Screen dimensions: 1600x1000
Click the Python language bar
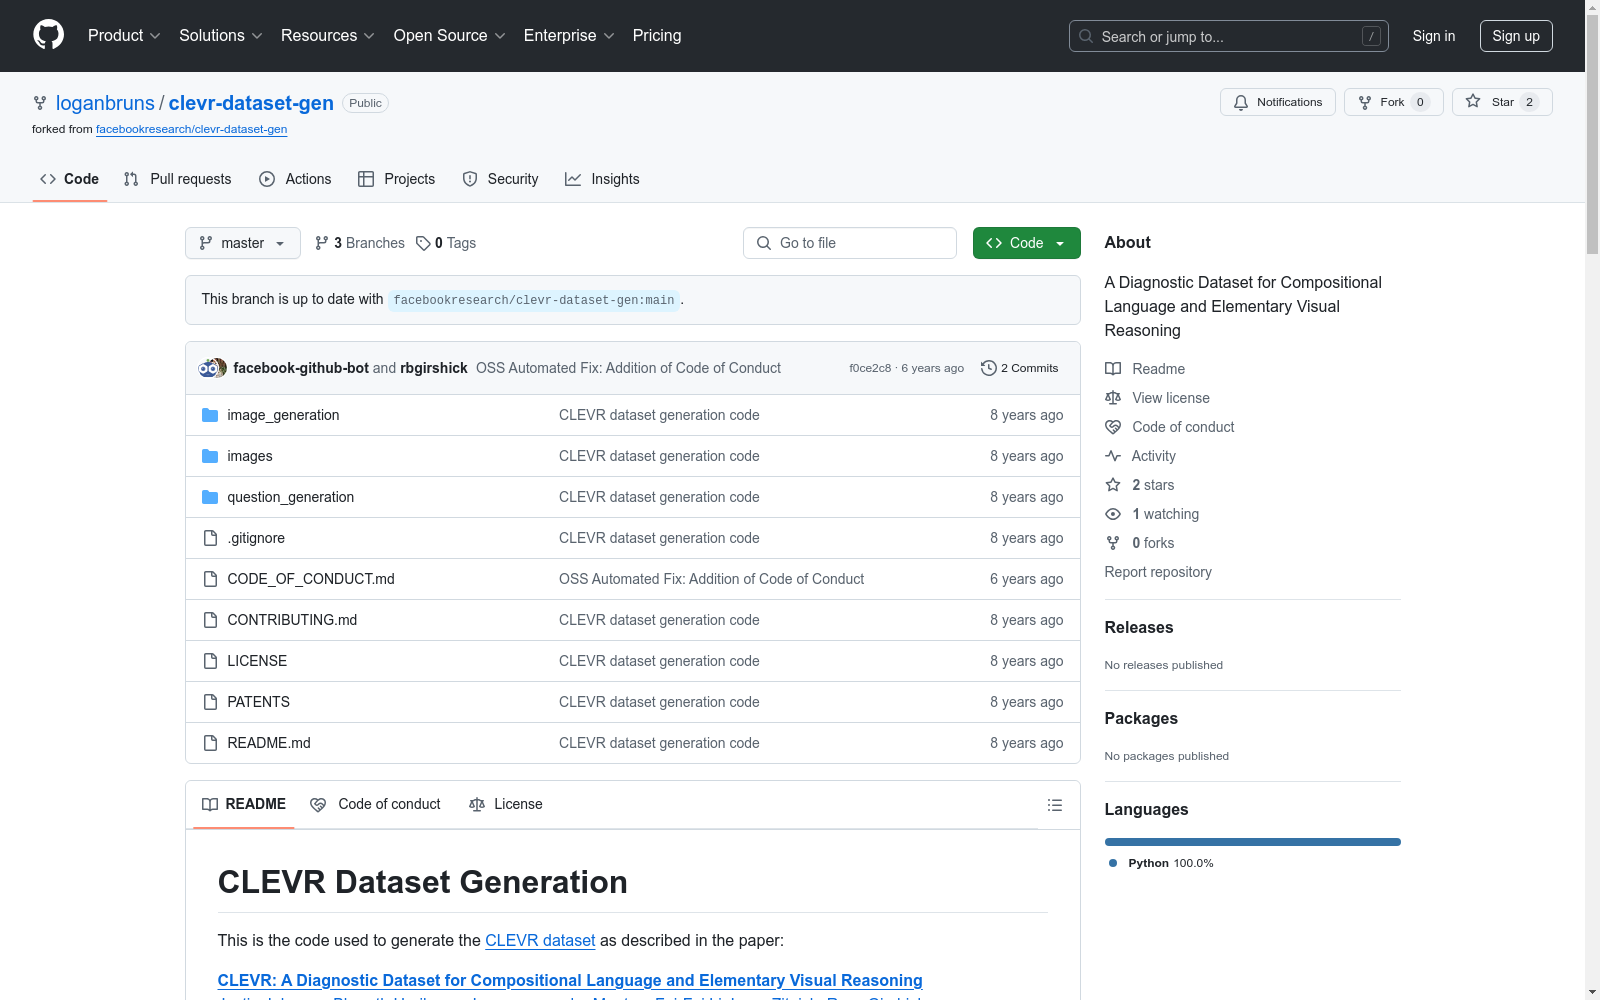pos(1252,842)
